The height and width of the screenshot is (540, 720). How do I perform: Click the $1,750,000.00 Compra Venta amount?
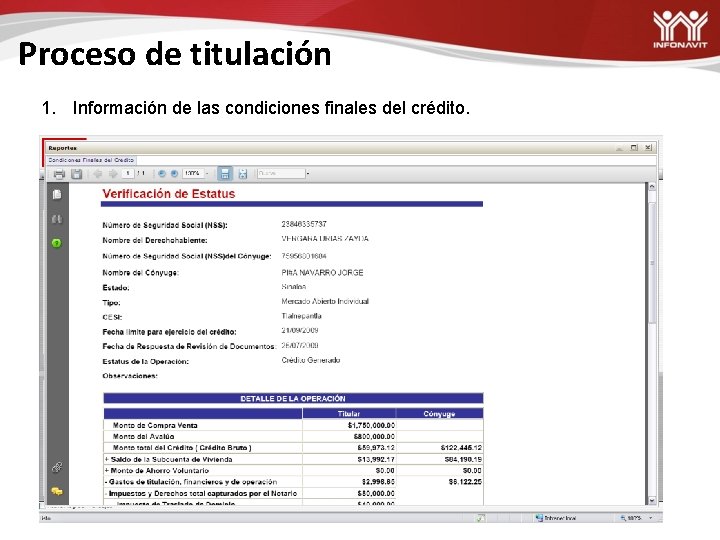pyautogui.click(x=371, y=425)
